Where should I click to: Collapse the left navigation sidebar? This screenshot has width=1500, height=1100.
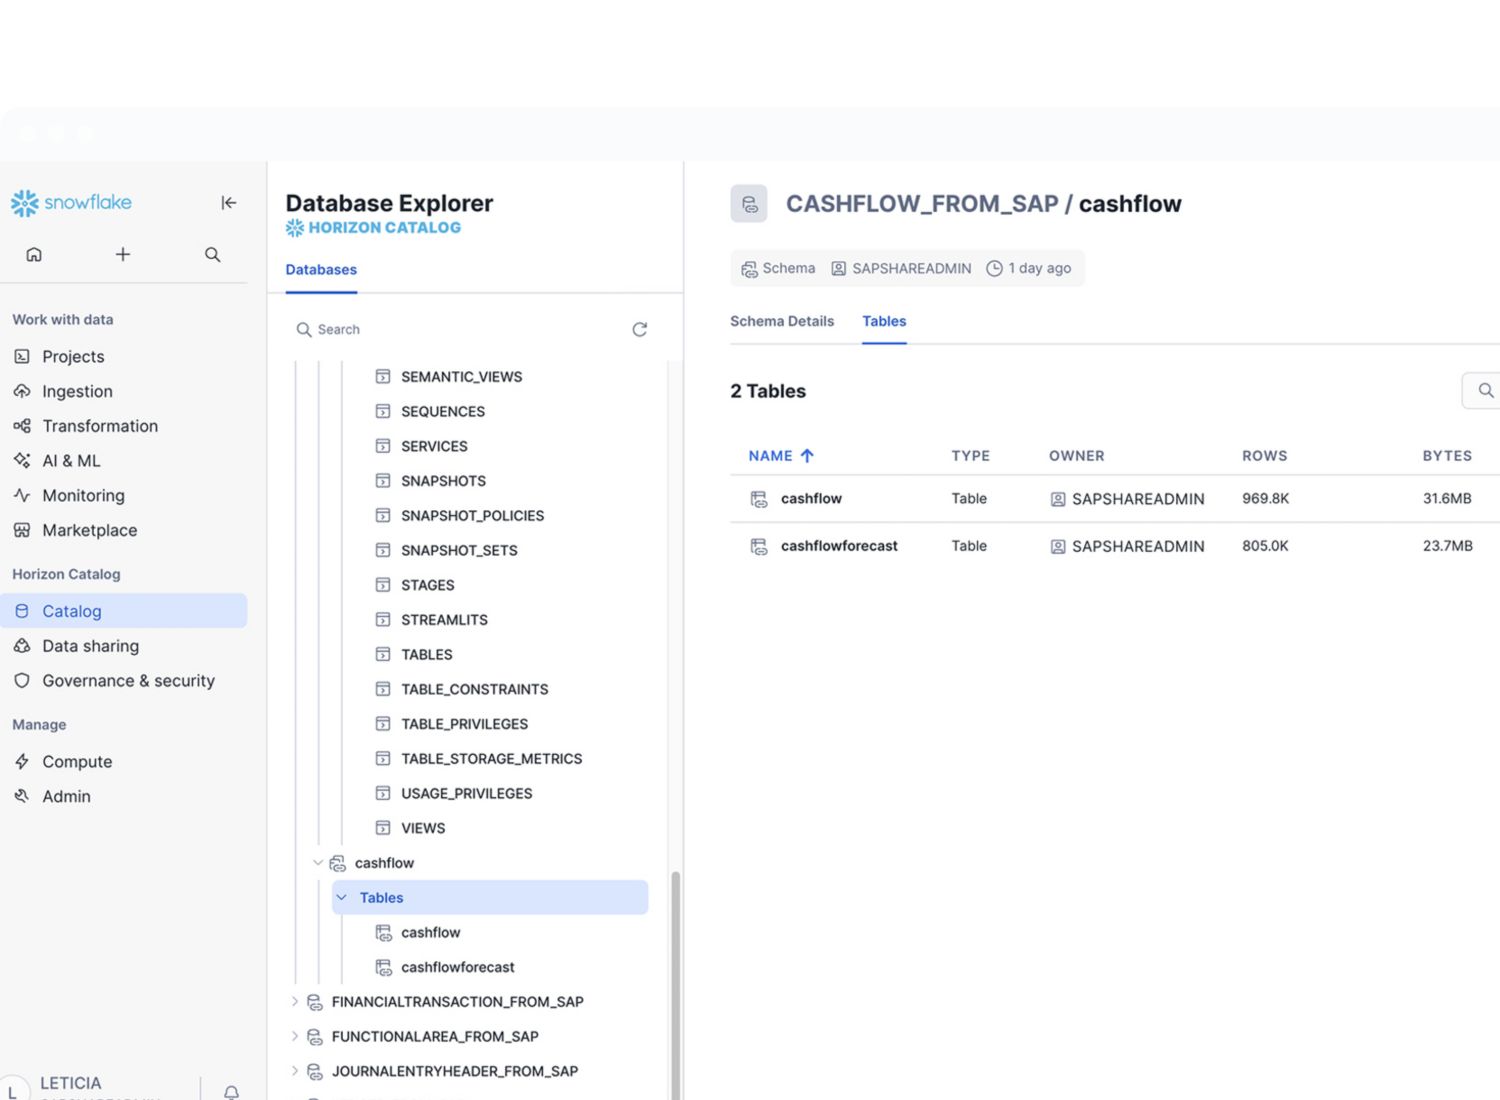tap(228, 203)
